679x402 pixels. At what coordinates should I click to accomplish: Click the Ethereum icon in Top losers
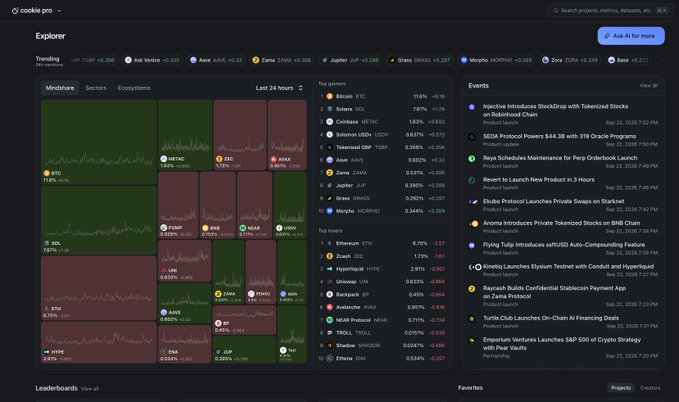point(330,243)
